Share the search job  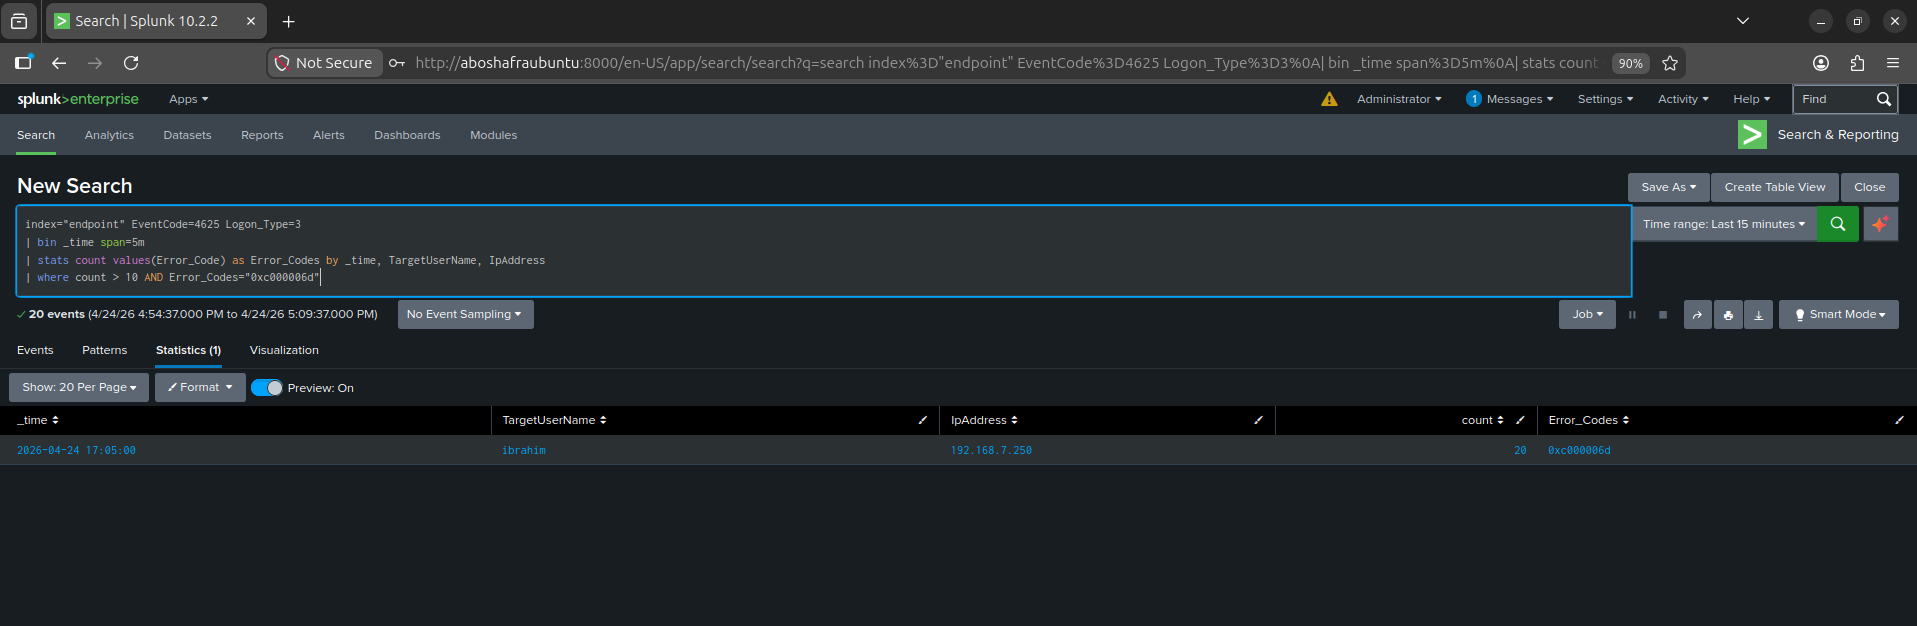[x=1697, y=315]
